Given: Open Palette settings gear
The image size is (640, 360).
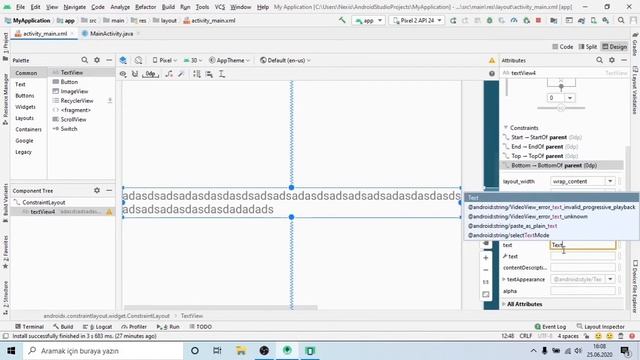Looking at the screenshot, I should [x=97, y=60].
